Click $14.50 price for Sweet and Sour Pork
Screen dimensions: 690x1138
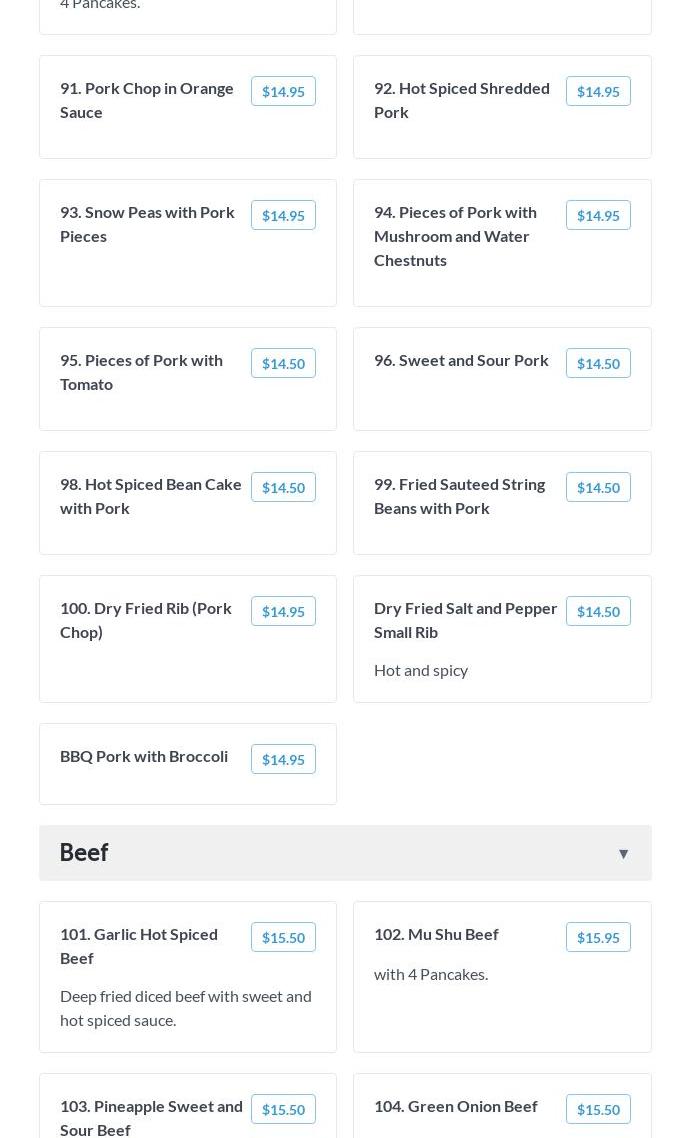[x=597, y=363]
